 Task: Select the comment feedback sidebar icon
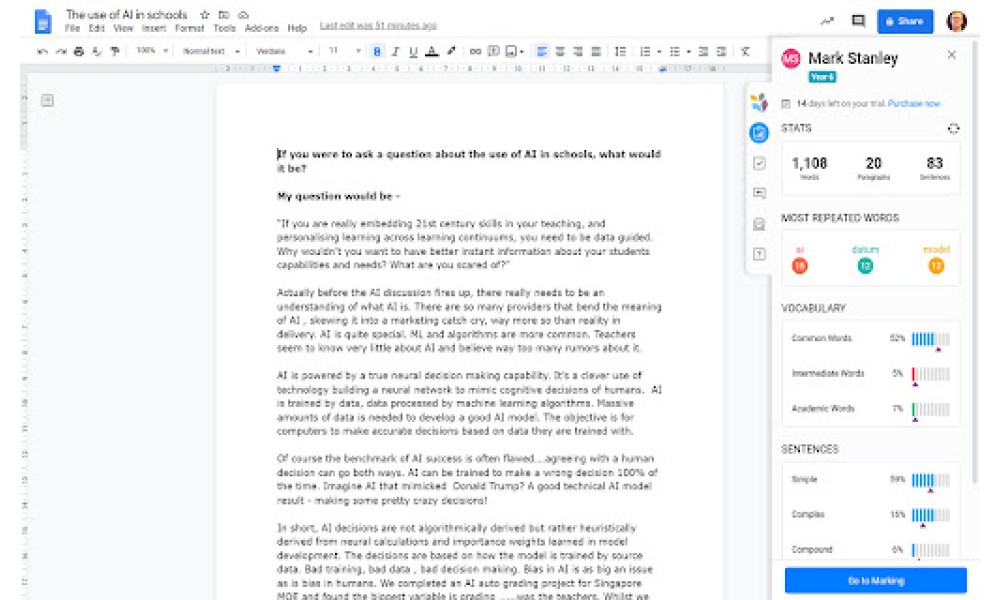[759, 193]
